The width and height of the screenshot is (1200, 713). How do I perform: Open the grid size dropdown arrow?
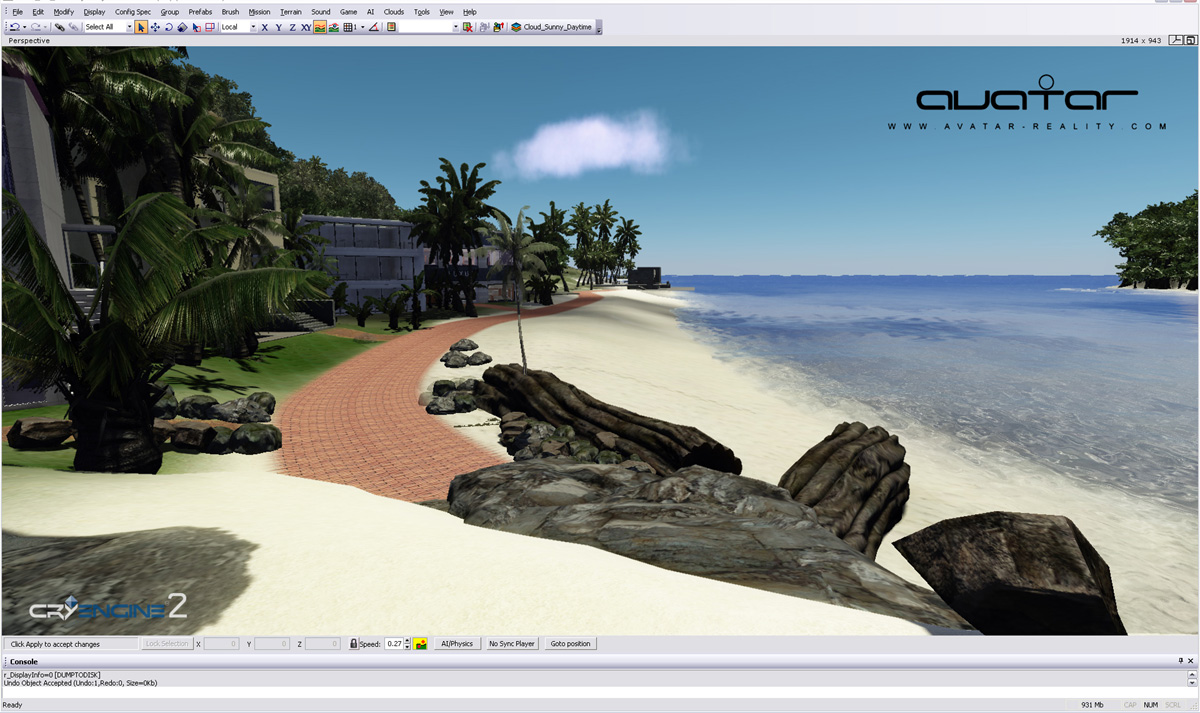click(362, 27)
